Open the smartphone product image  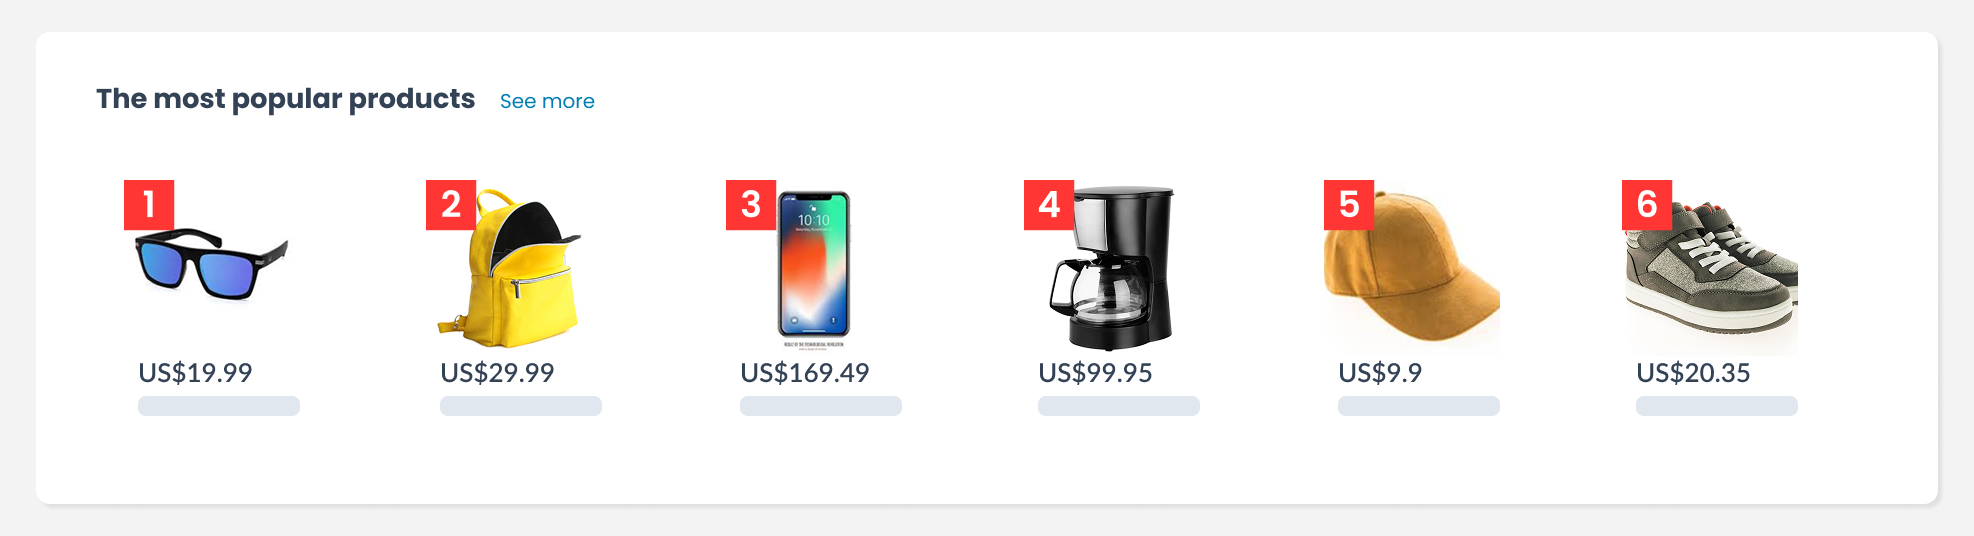click(x=814, y=266)
